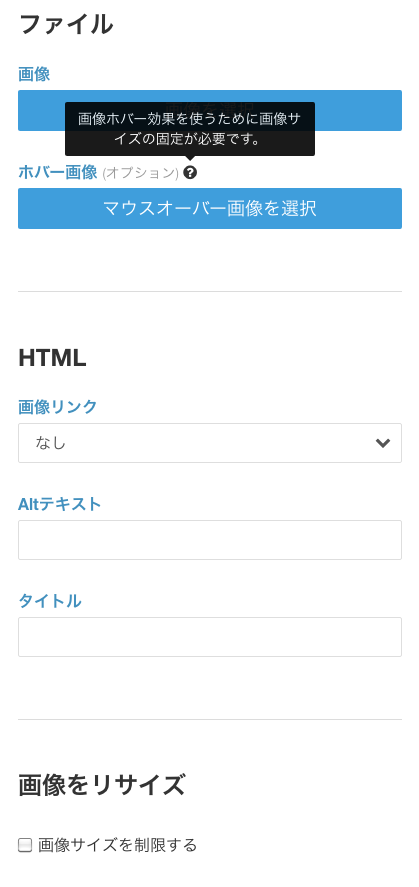The image size is (419, 887).
Task: Select the ホバー画像 field label
Action: [58, 172]
